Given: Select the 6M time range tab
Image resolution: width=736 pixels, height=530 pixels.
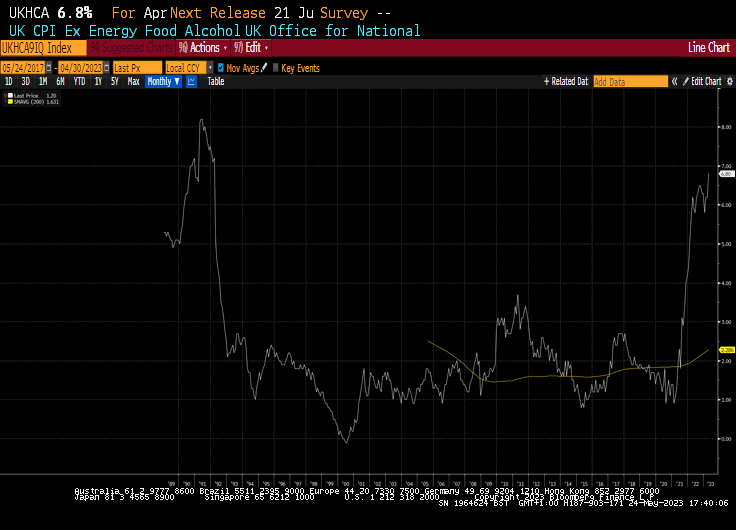Looking at the screenshot, I should point(60,82).
